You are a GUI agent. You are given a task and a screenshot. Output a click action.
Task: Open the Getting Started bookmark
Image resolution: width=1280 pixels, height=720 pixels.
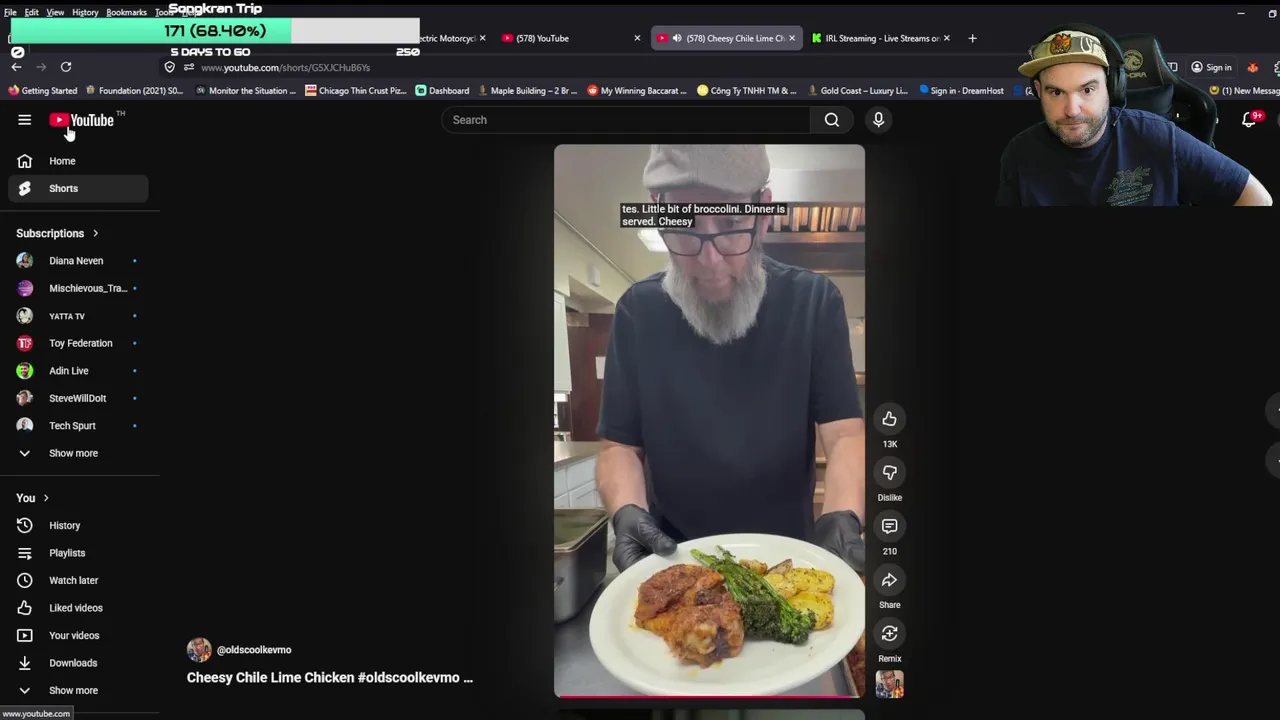42,91
